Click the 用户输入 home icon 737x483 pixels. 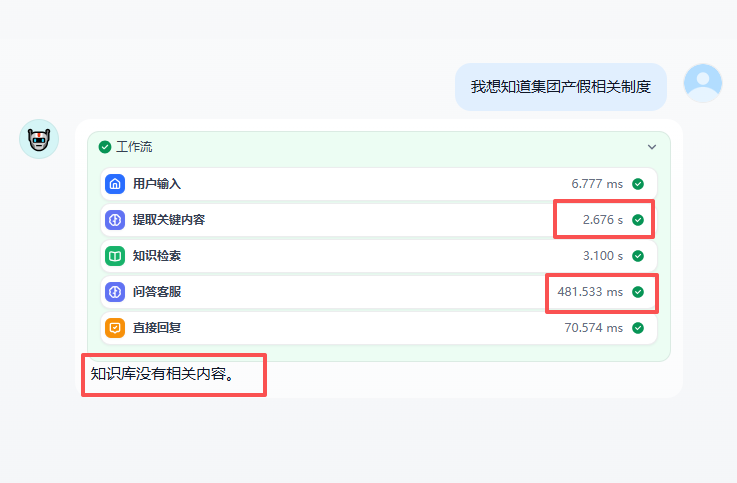coord(115,184)
